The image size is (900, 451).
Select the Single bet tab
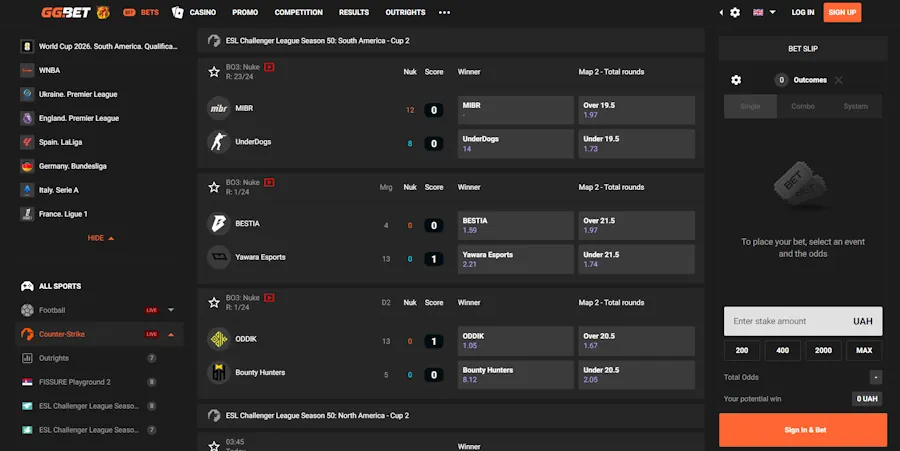pyautogui.click(x=750, y=106)
